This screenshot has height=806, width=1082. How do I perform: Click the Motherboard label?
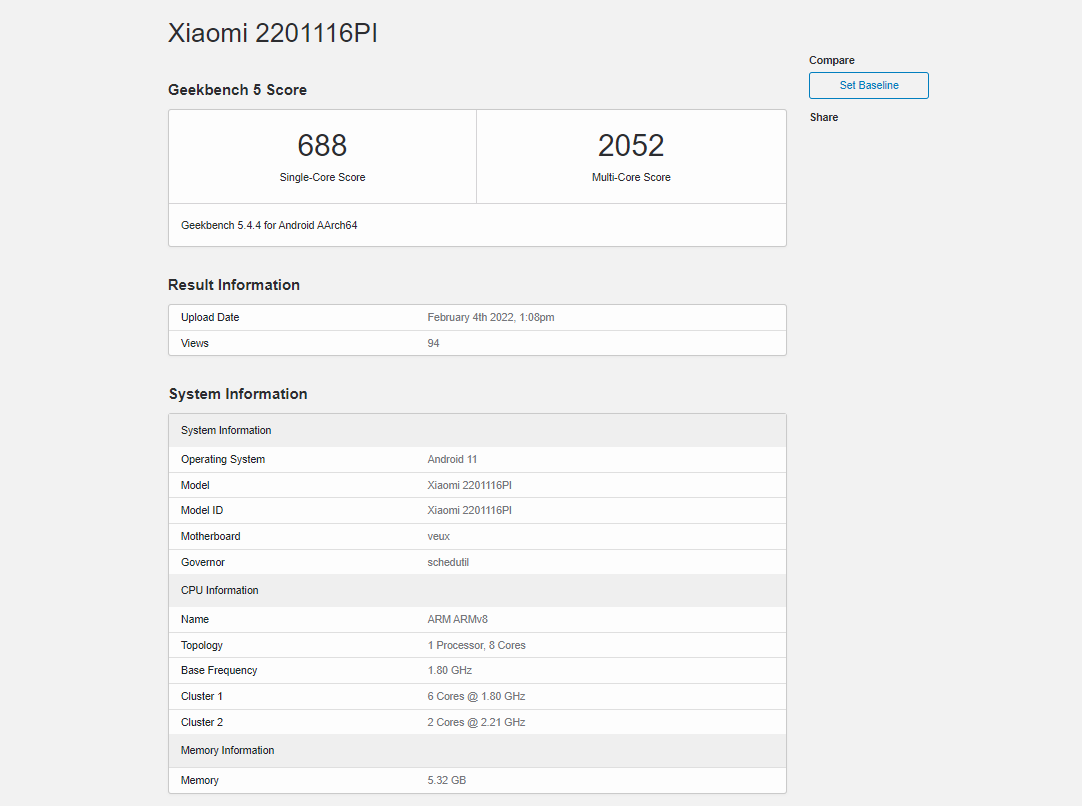pyautogui.click(x=210, y=536)
